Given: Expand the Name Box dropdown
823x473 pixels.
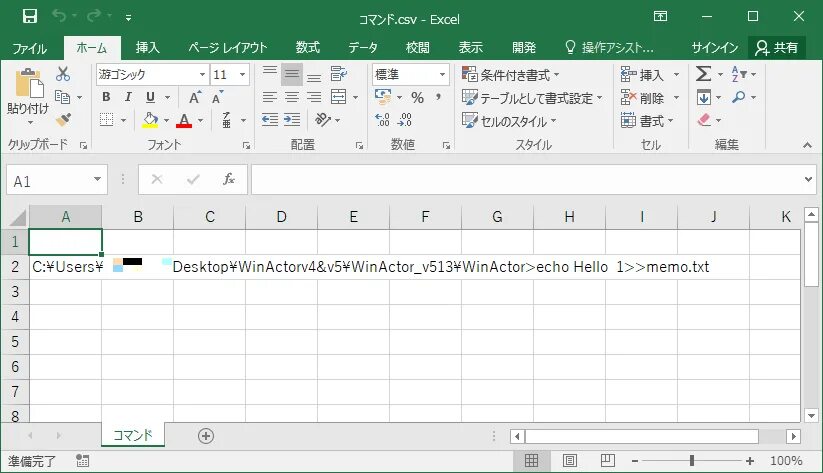Looking at the screenshot, I should pos(97,180).
